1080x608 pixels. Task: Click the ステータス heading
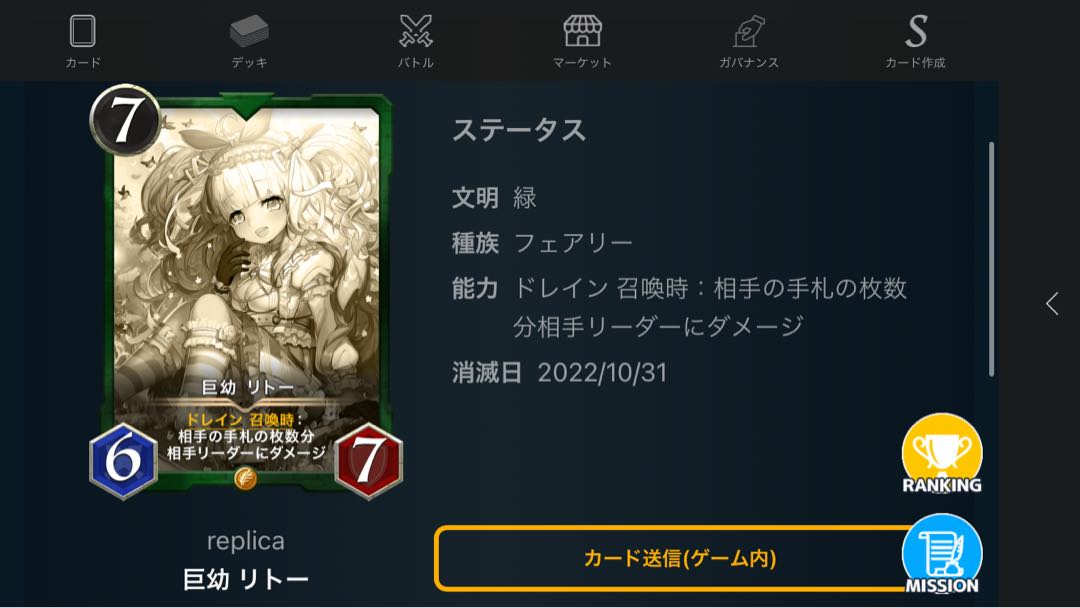pos(519,130)
